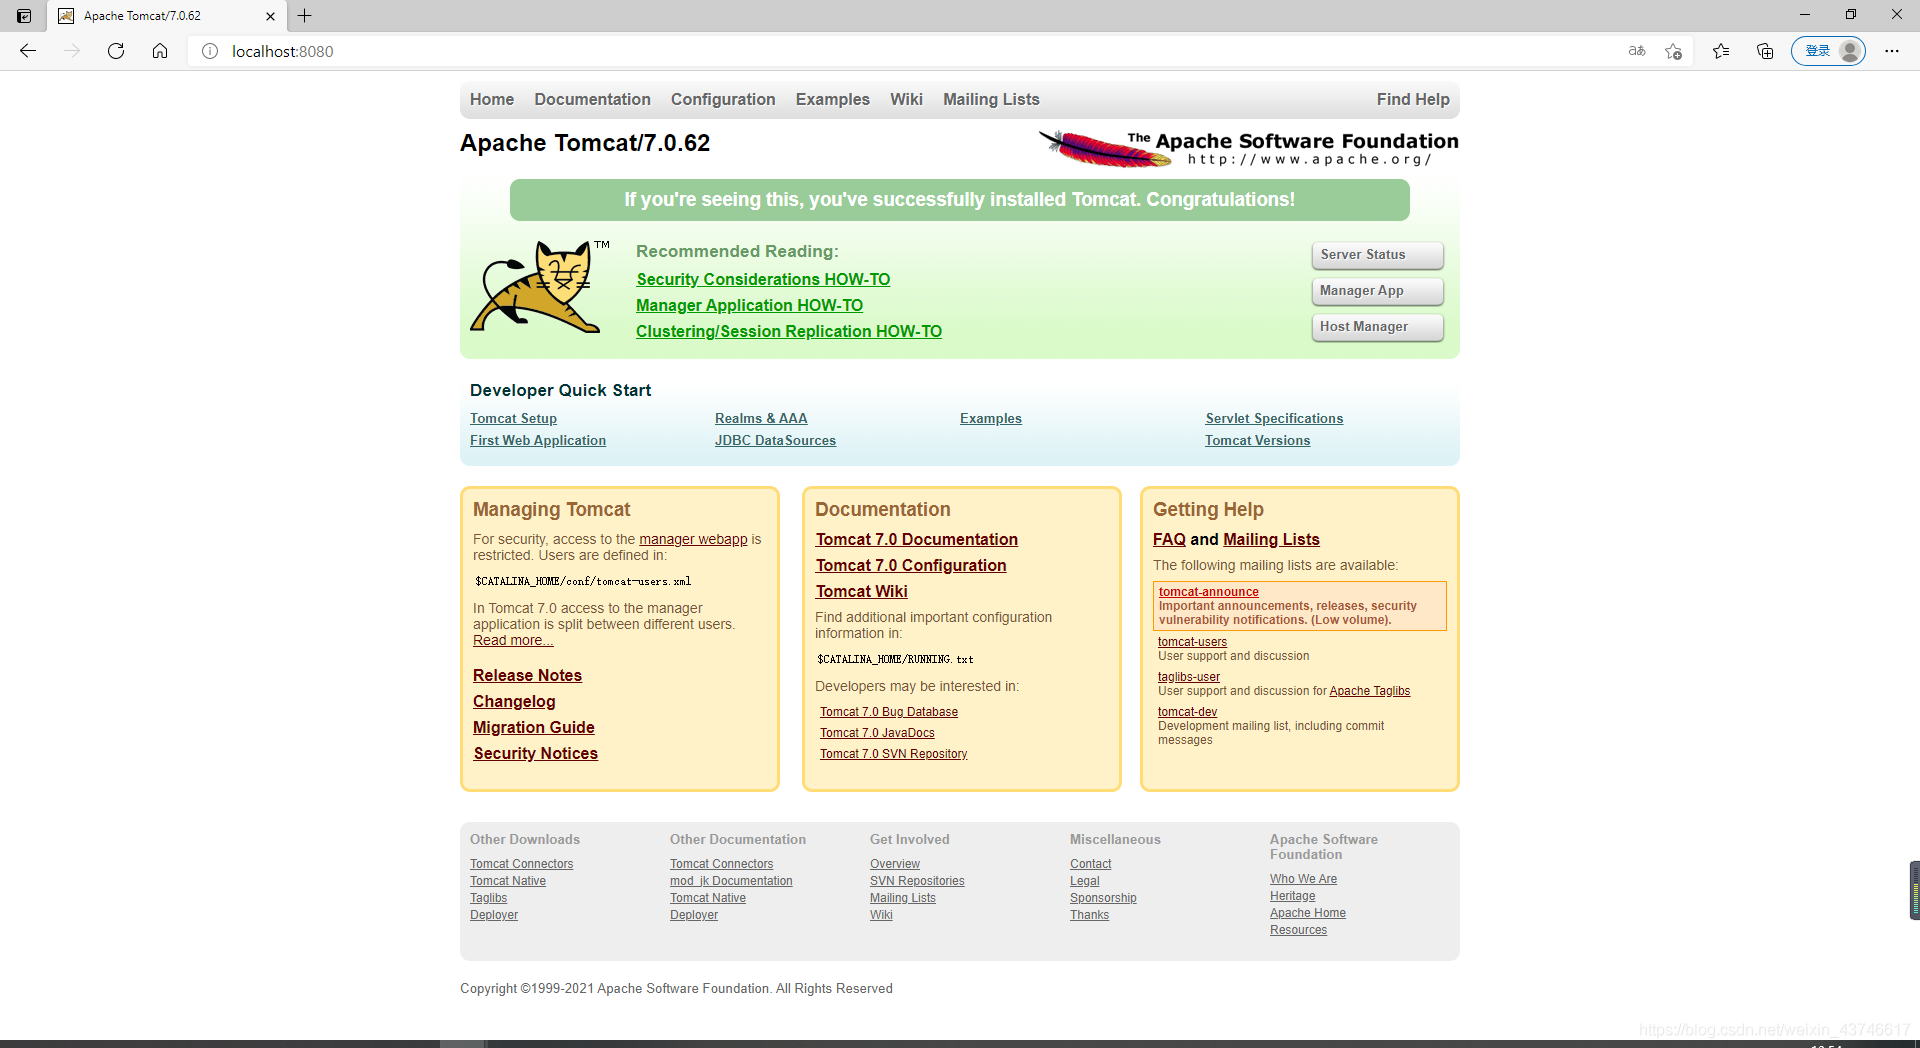1920x1048 pixels.
Task: Click the Manager App button
Action: click(1378, 291)
